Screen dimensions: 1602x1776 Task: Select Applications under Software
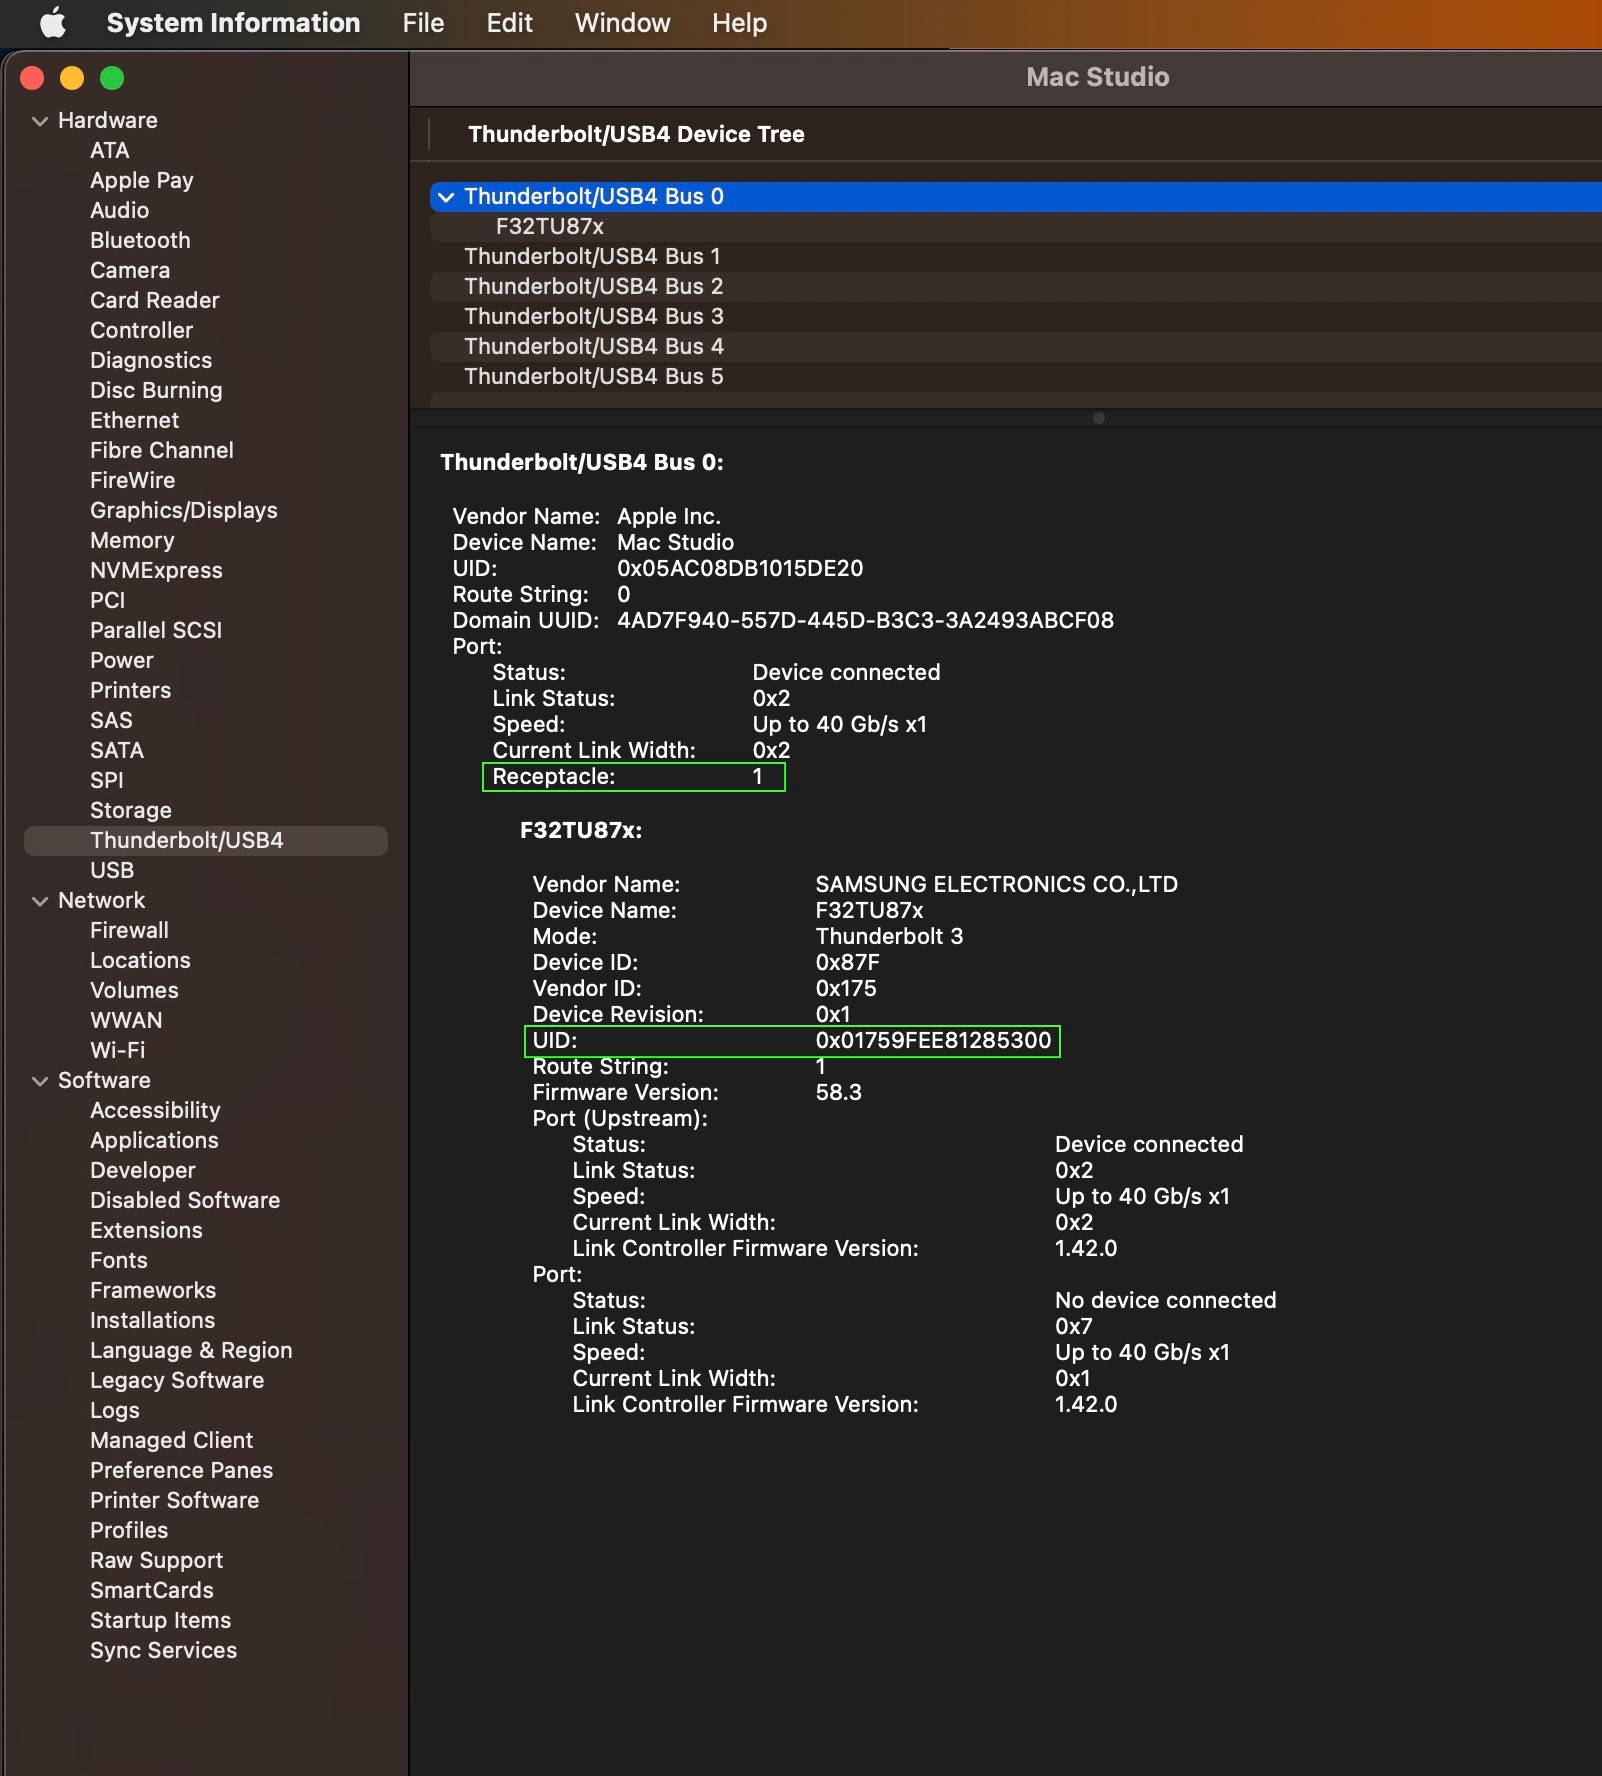coord(154,1140)
